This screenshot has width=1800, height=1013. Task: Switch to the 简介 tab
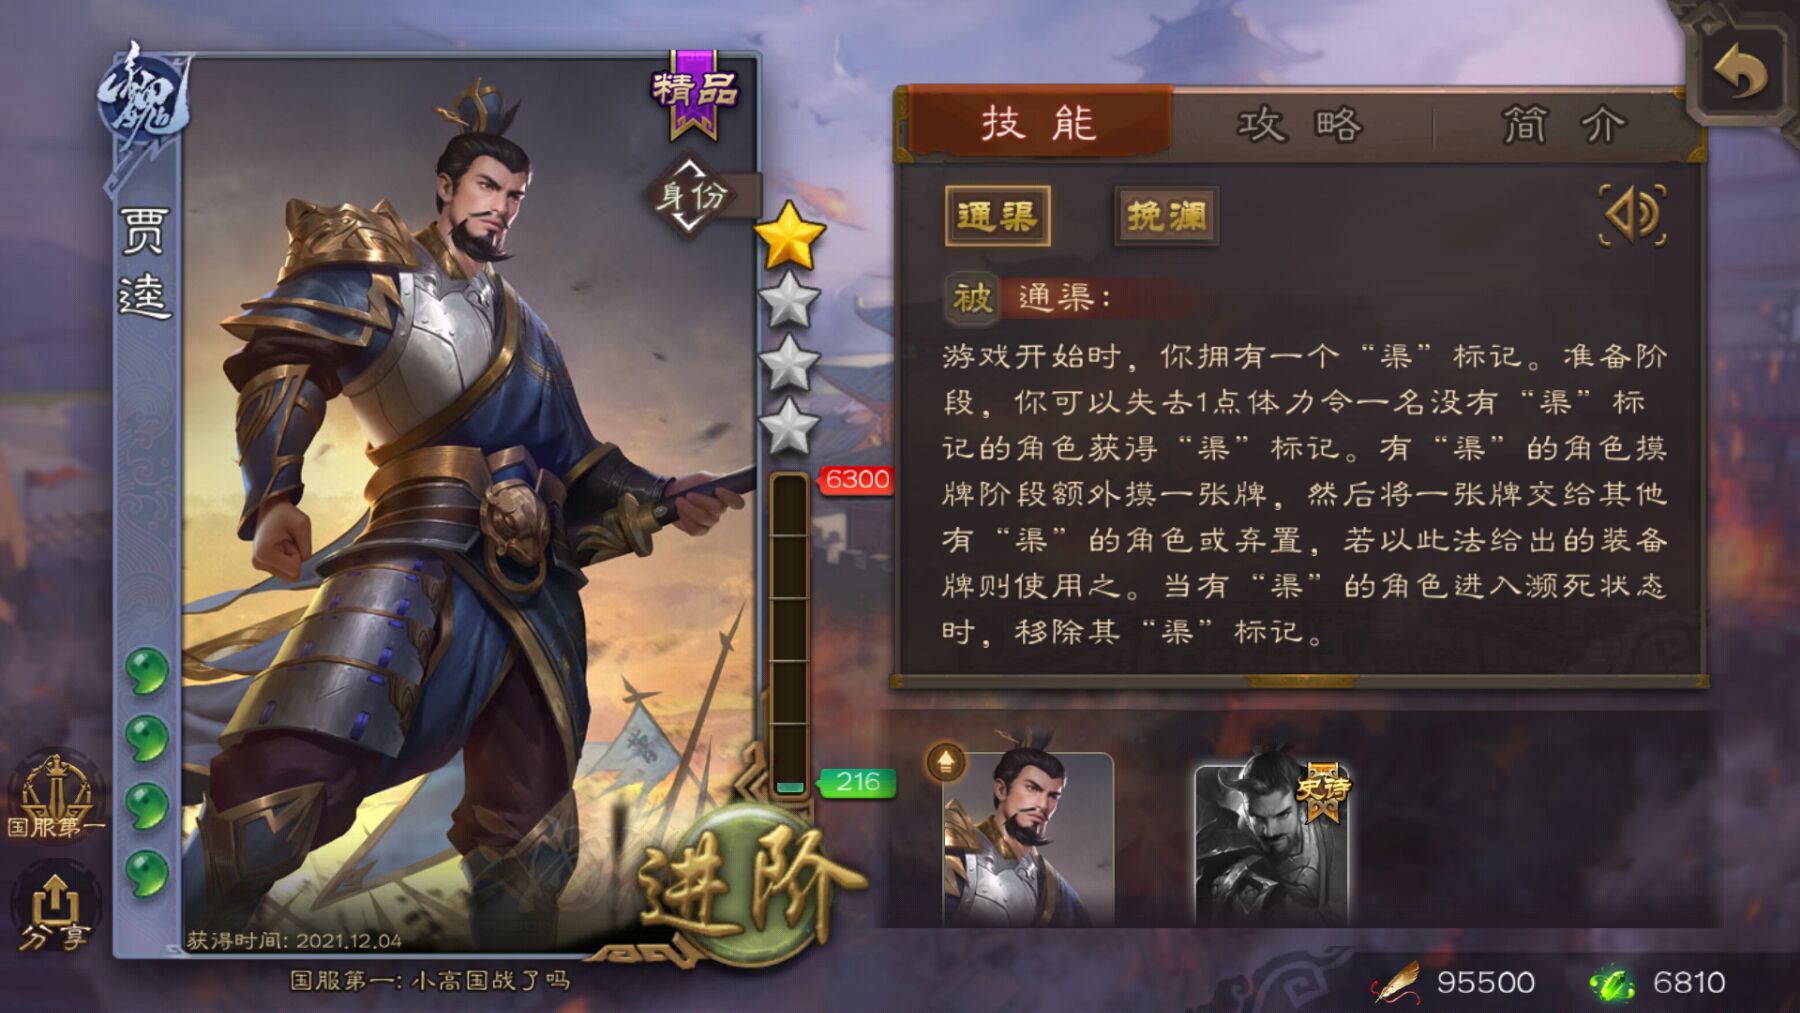click(1565, 125)
